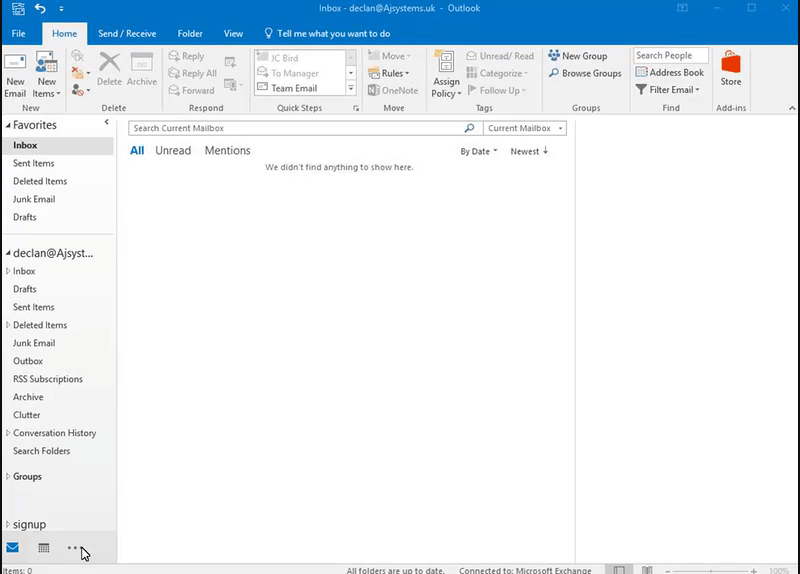Open the Store add-ins
The width and height of the screenshot is (800, 574).
tap(731, 68)
